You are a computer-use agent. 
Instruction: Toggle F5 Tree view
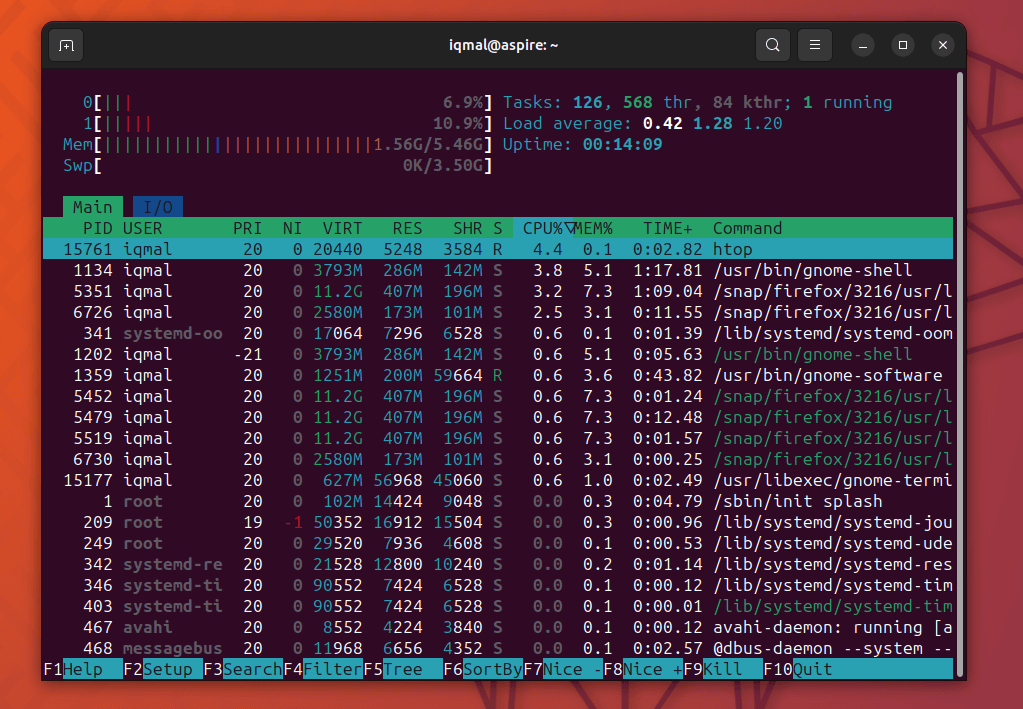click(x=403, y=669)
